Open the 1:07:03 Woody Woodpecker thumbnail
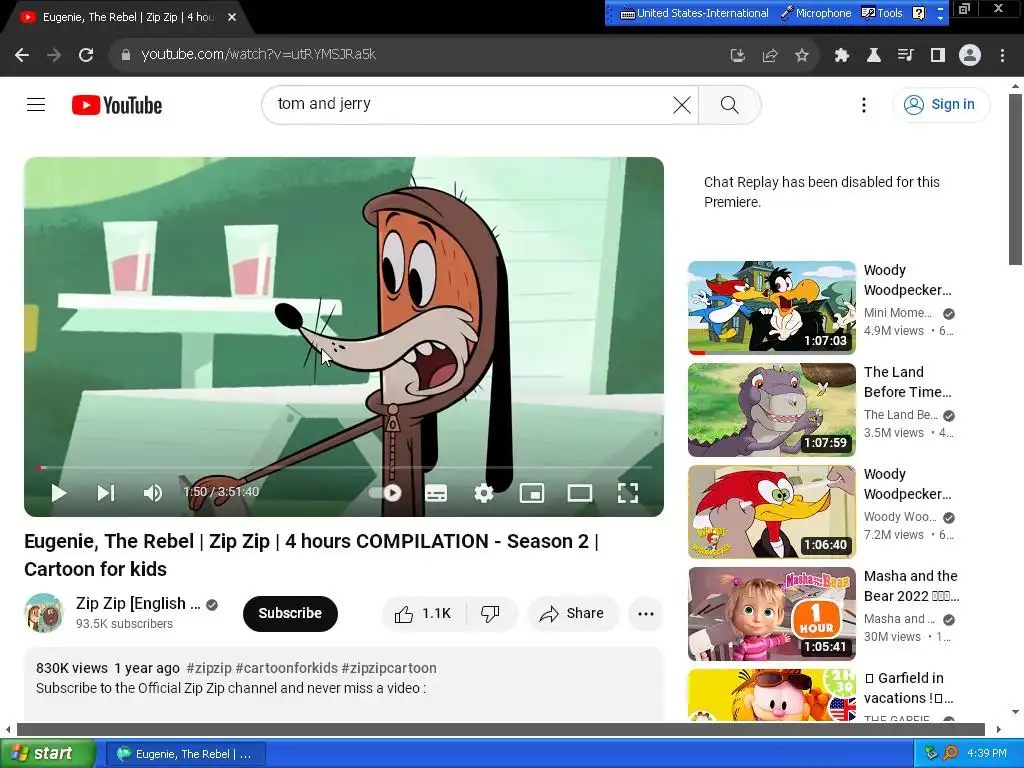This screenshot has width=1024, height=768. coord(772,308)
